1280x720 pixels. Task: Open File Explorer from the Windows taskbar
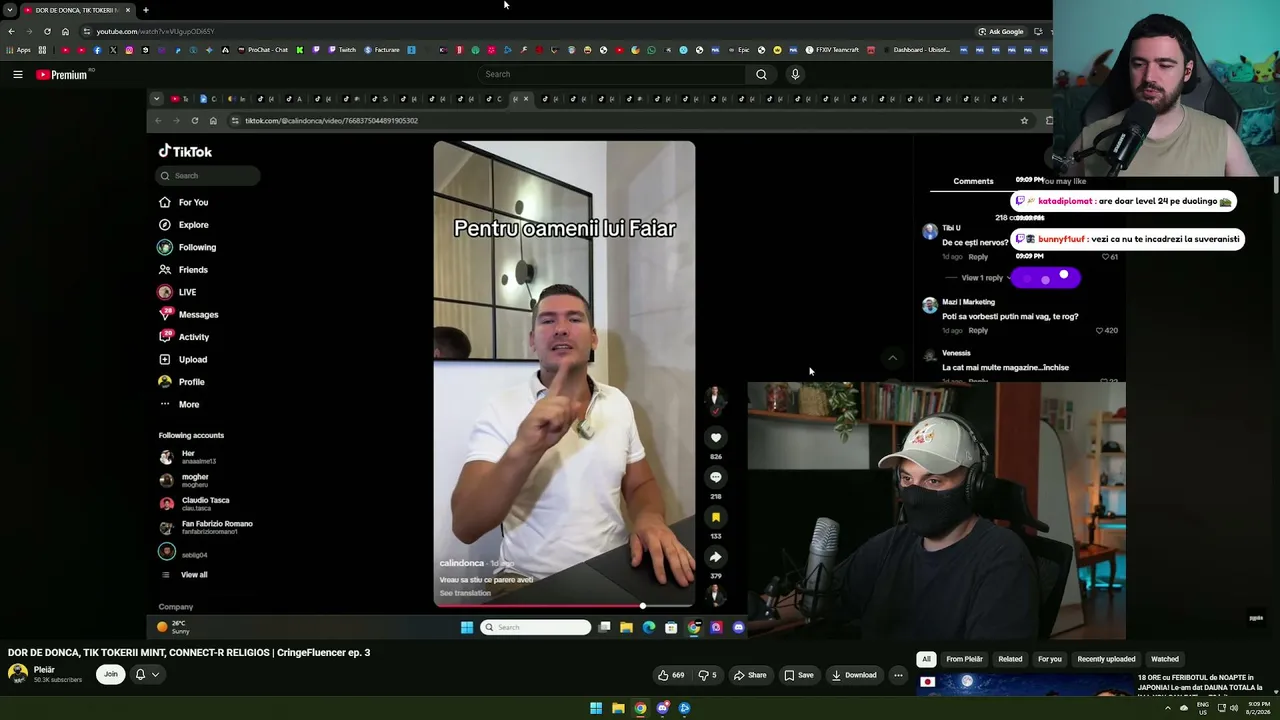point(618,708)
